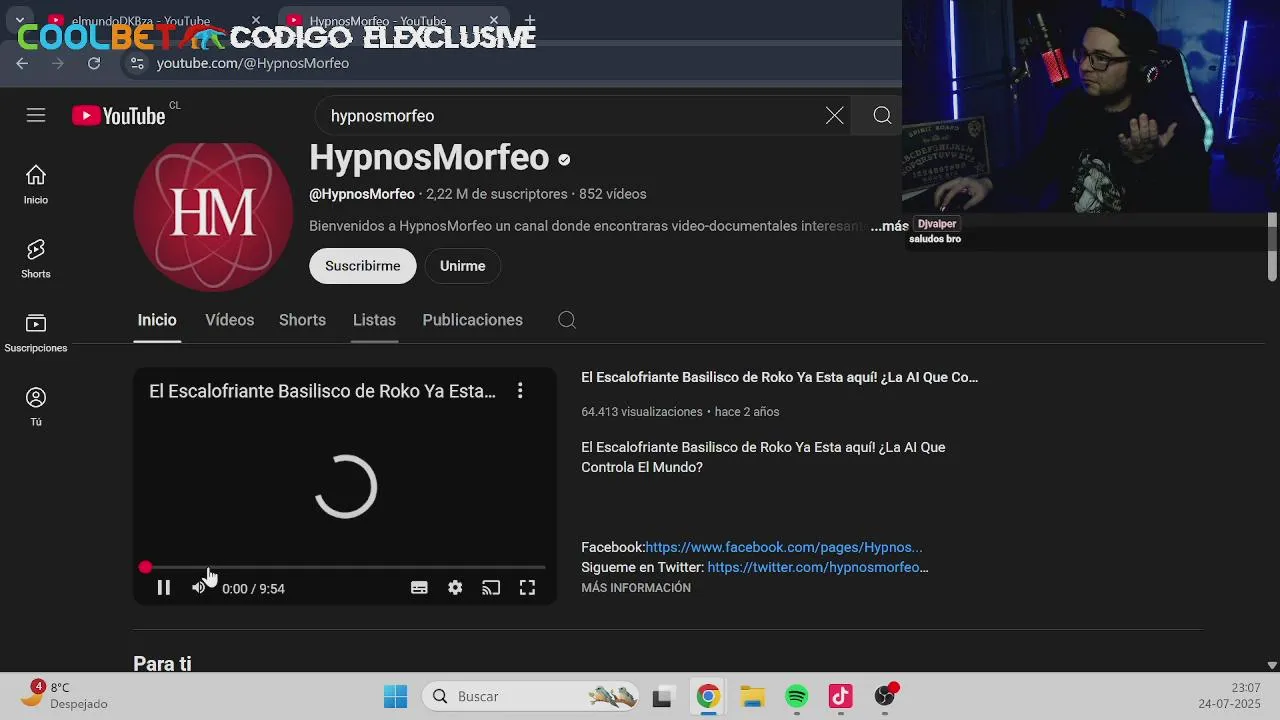Open the Listas channel tab
This screenshot has width=1280, height=720.
coord(374,320)
